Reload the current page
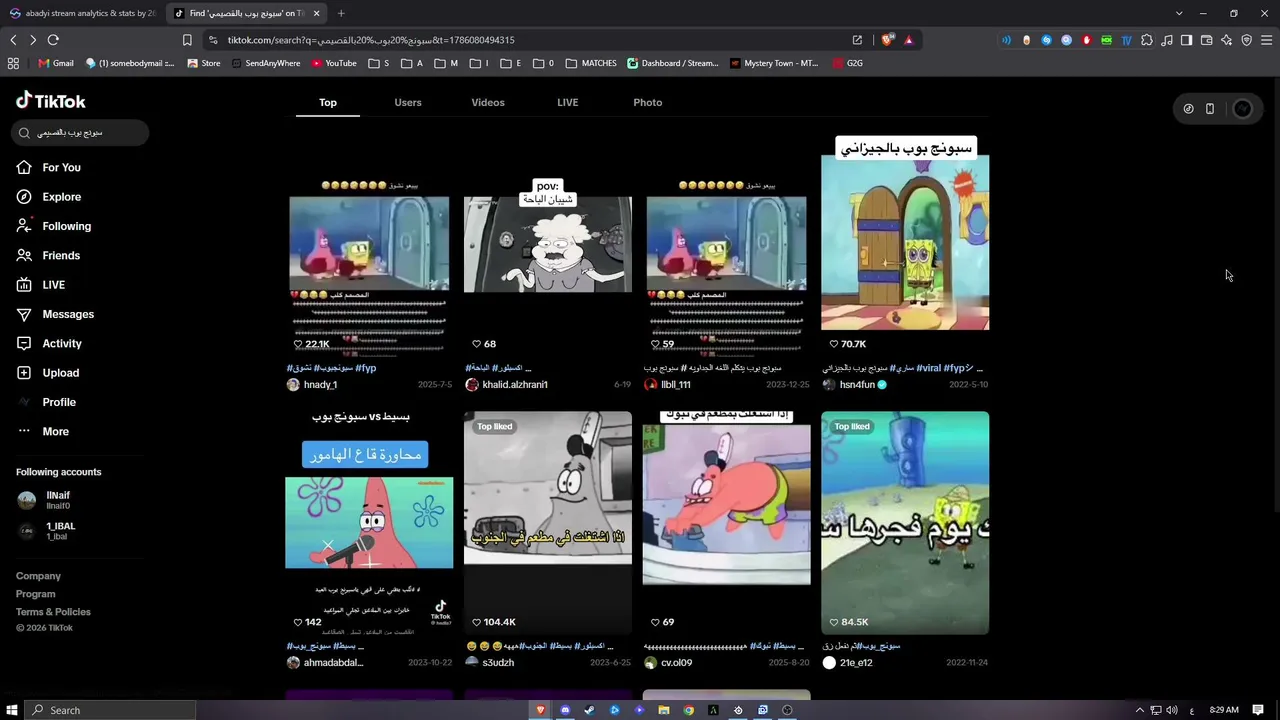1280x720 pixels. point(53,40)
